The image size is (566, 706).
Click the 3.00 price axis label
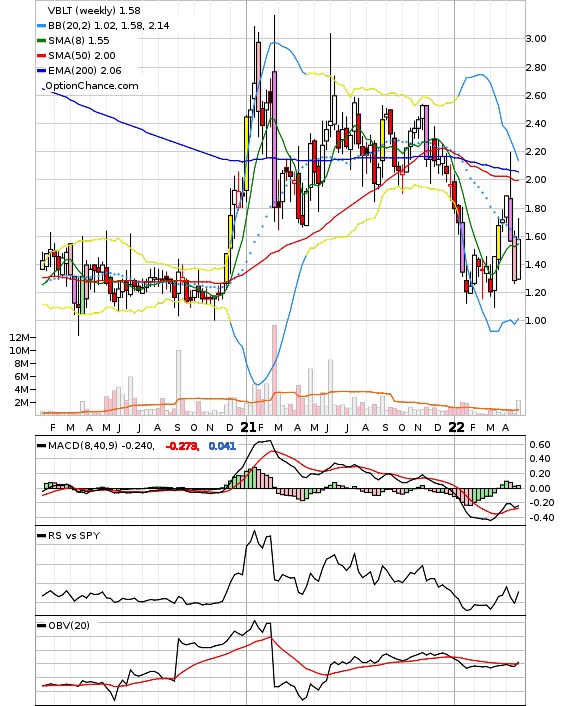pyautogui.click(x=536, y=39)
